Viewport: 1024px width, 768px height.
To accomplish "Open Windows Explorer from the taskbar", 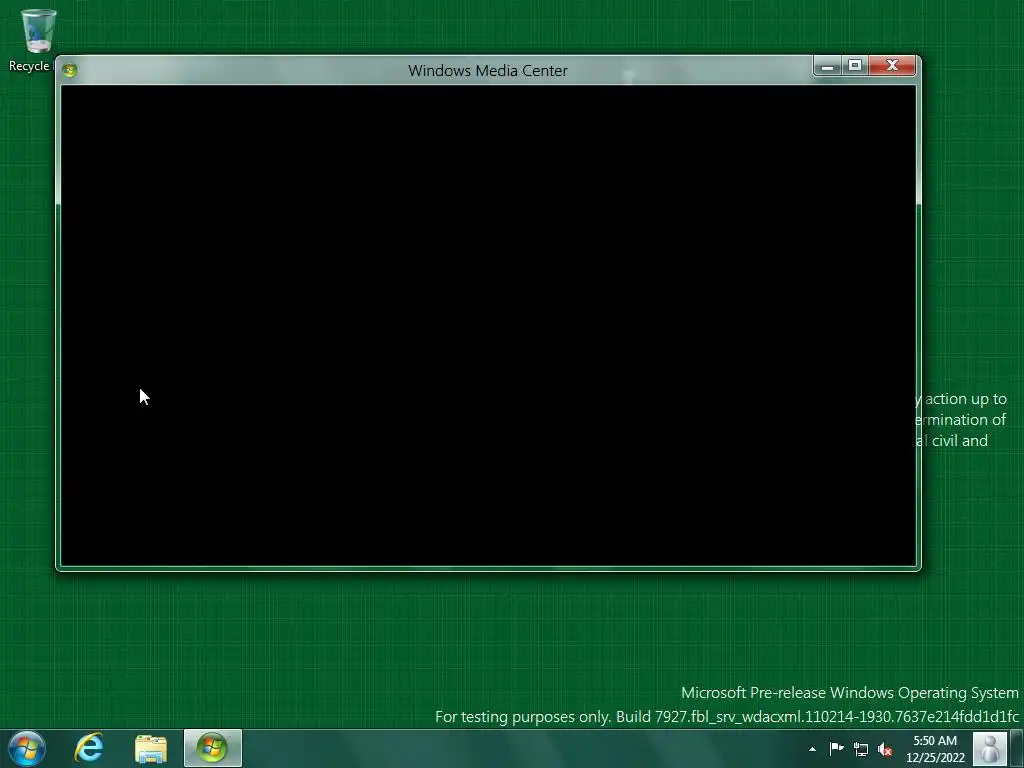I will (x=151, y=748).
